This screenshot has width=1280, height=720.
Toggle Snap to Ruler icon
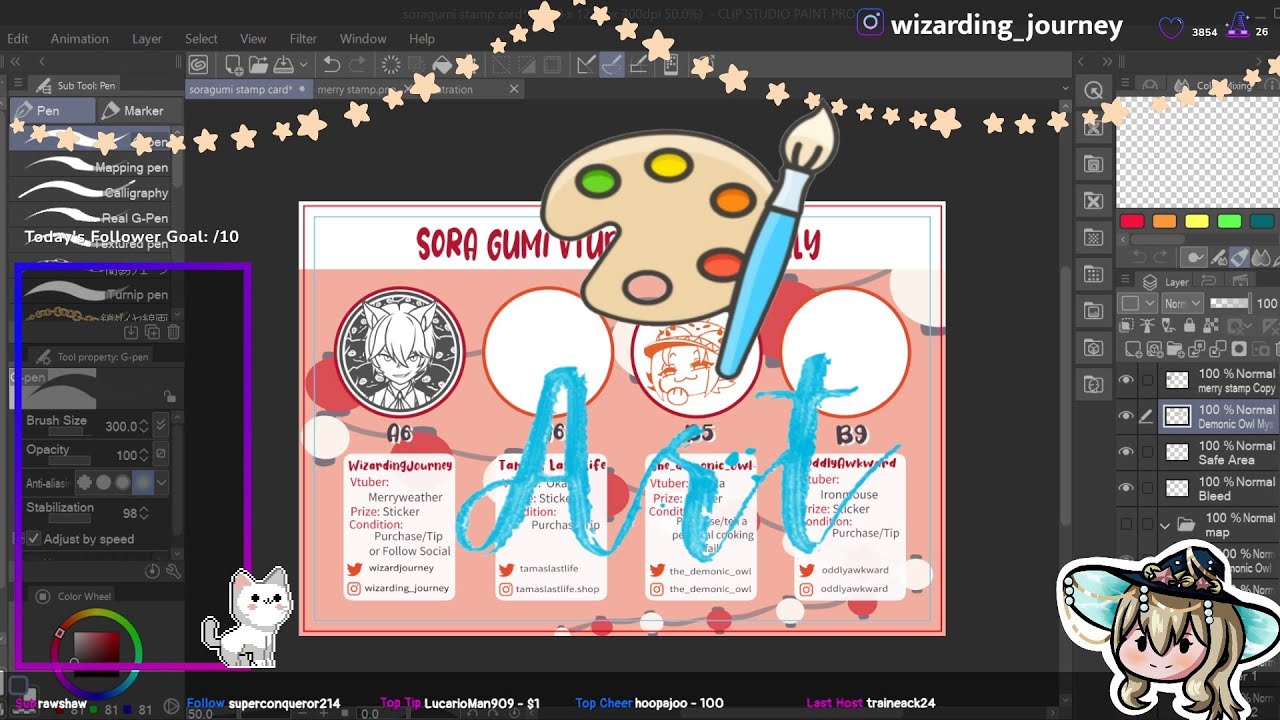coord(587,65)
